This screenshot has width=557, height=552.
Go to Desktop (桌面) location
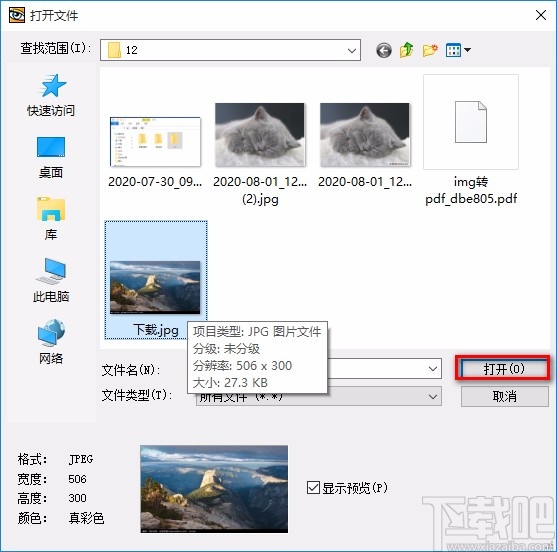(51, 157)
